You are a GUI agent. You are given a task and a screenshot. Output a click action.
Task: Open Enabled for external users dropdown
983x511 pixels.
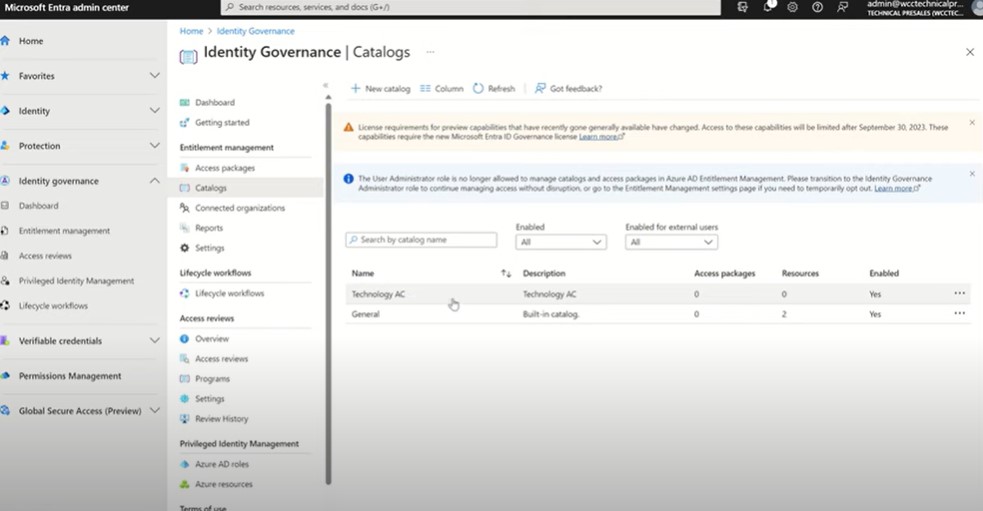(671, 242)
